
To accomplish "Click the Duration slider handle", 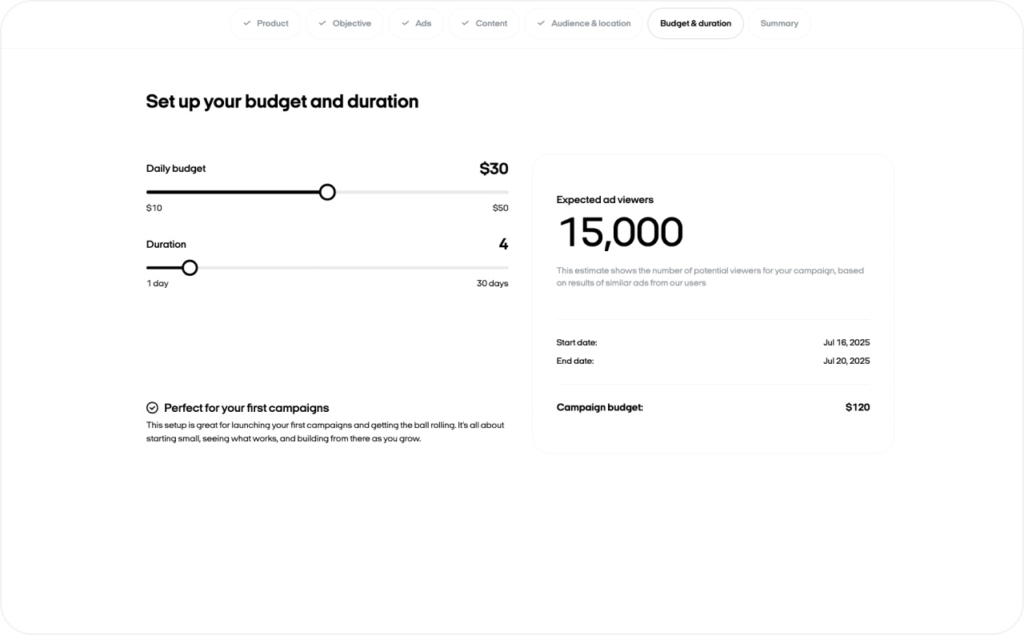I will click(190, 268).
